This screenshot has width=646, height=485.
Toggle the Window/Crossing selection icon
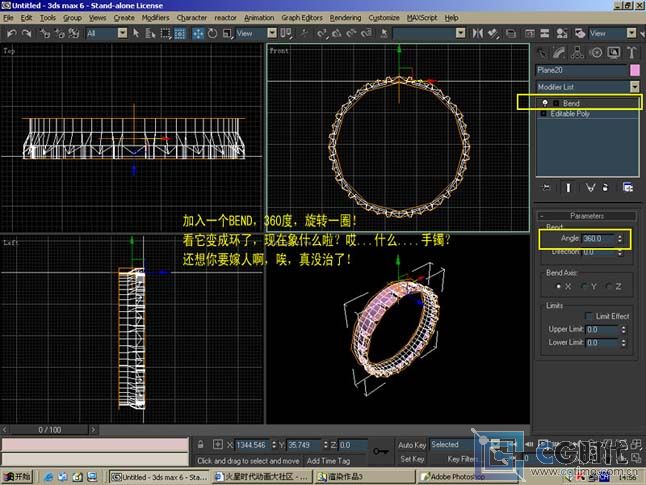click(180, 33)
